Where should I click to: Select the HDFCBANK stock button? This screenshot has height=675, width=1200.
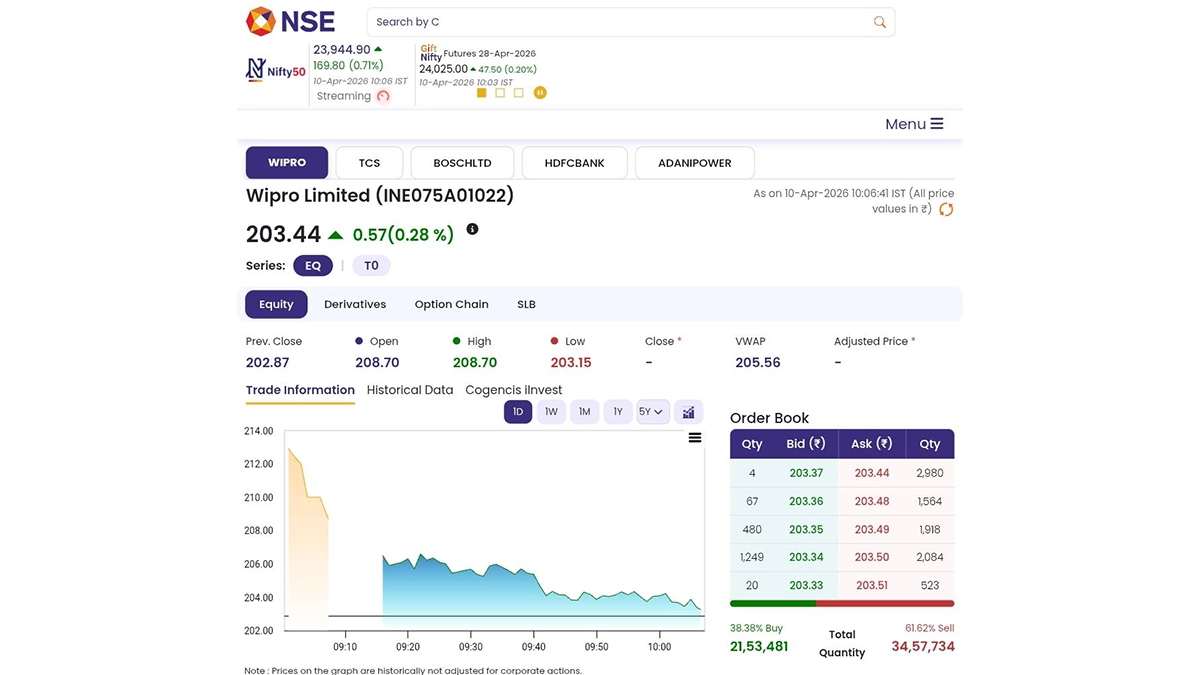coord(574,163)
